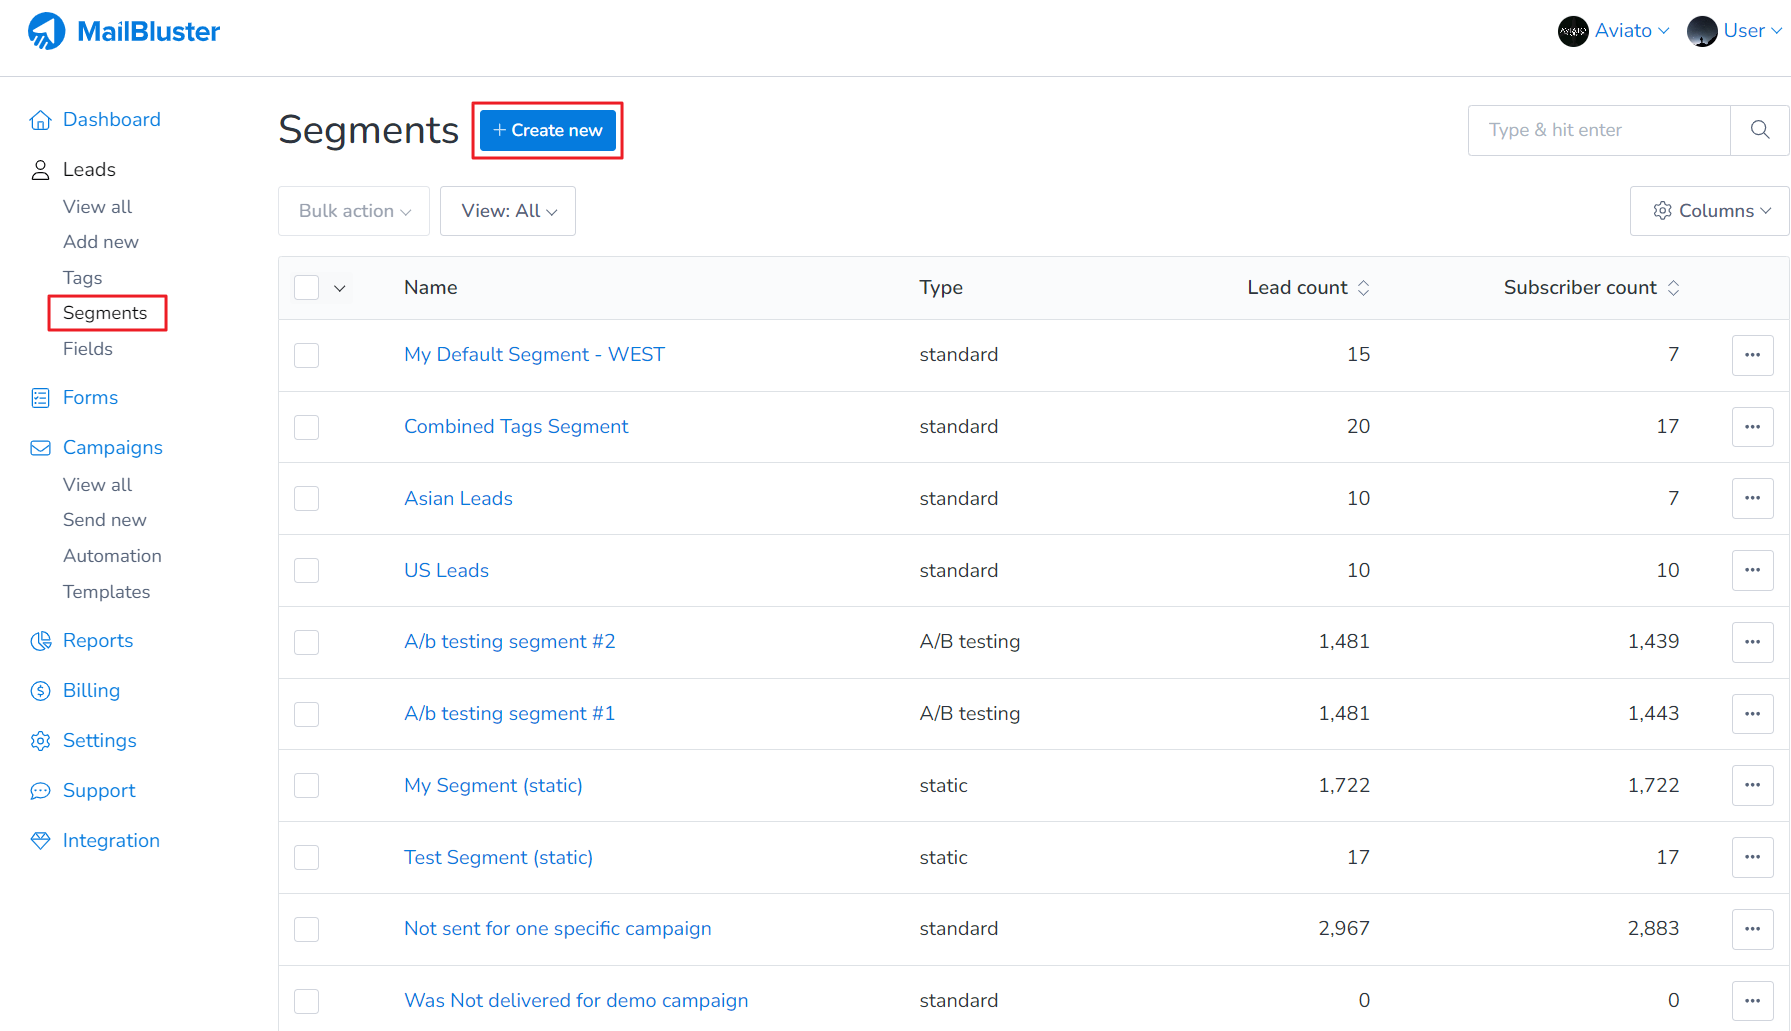The width and height of the screenshot is (1791, 1031).
Task: Focus the 'Type & hit enter' search field
Action: pos(1598,130)
